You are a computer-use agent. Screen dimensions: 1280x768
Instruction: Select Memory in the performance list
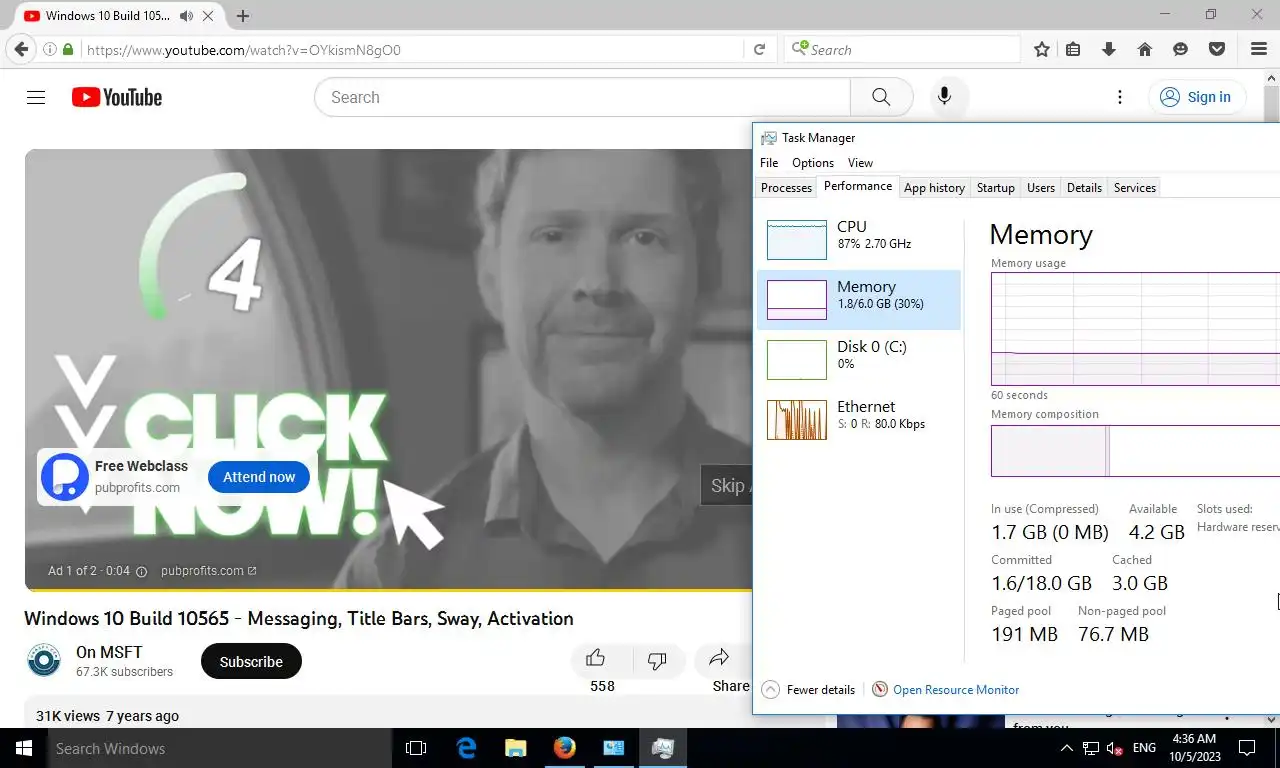tap(859, 299)
